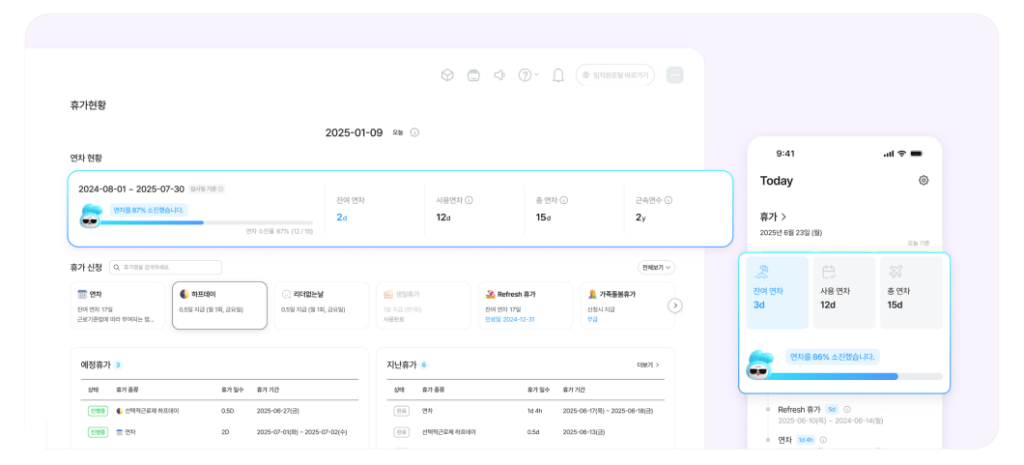This screenshot has height=465, width=1024.
Task: Click info icon beside mobile Refresh 휴가 5d
Action: coord(847,409)
